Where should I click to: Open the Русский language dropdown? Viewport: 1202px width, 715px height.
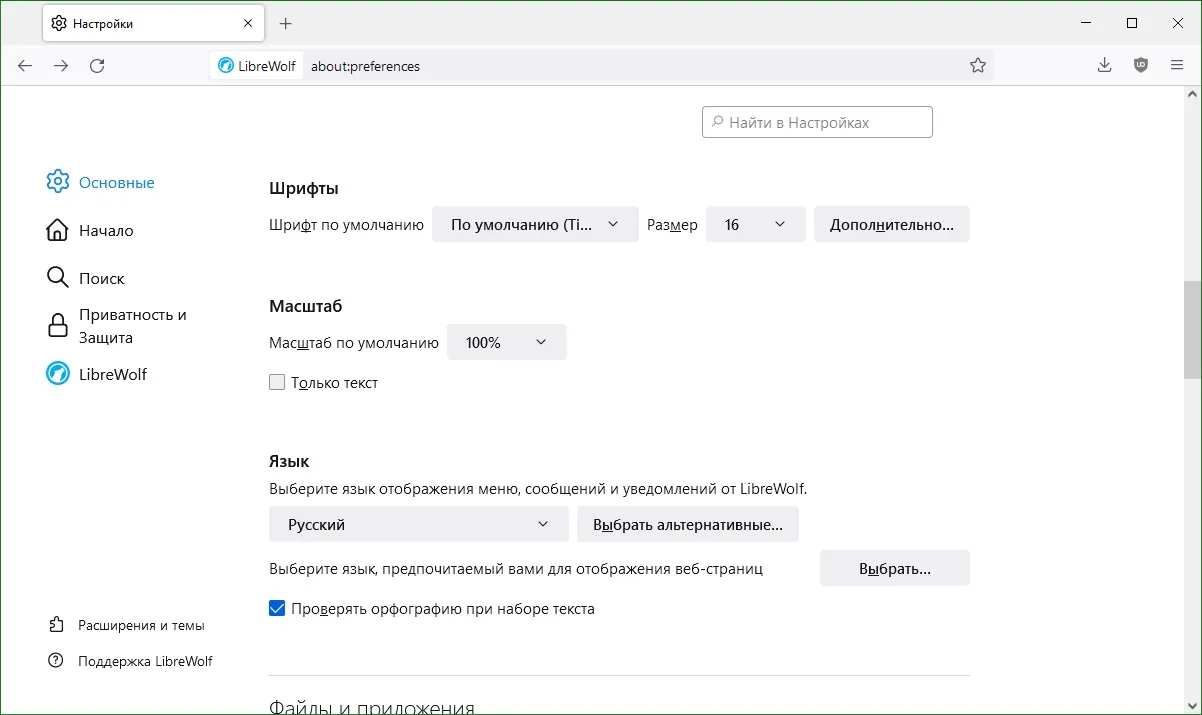(x=418, y=524)
